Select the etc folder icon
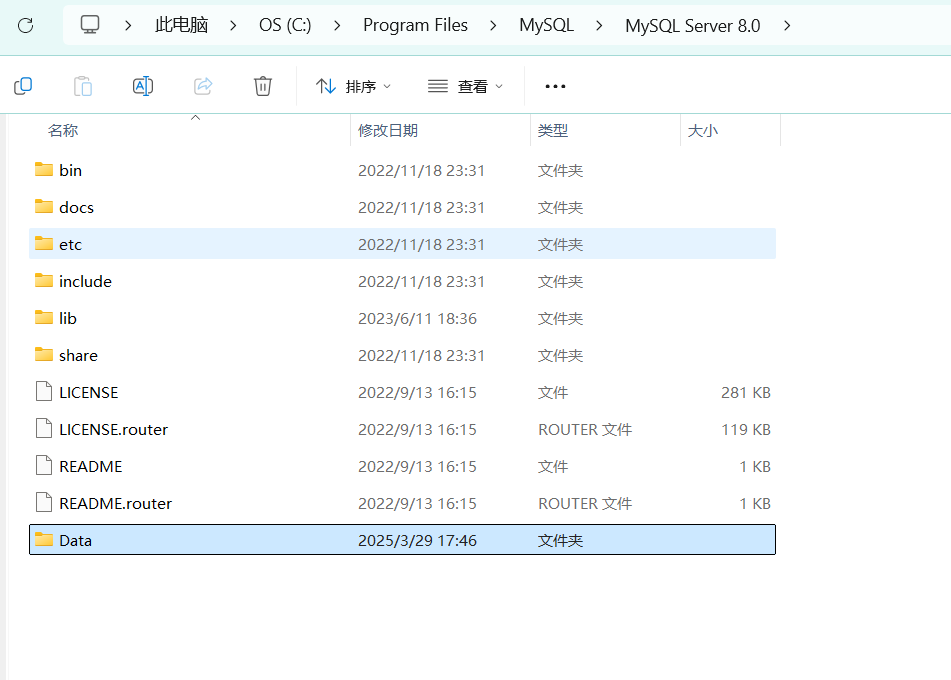This screenshot has height=680, width=951. 44,243
